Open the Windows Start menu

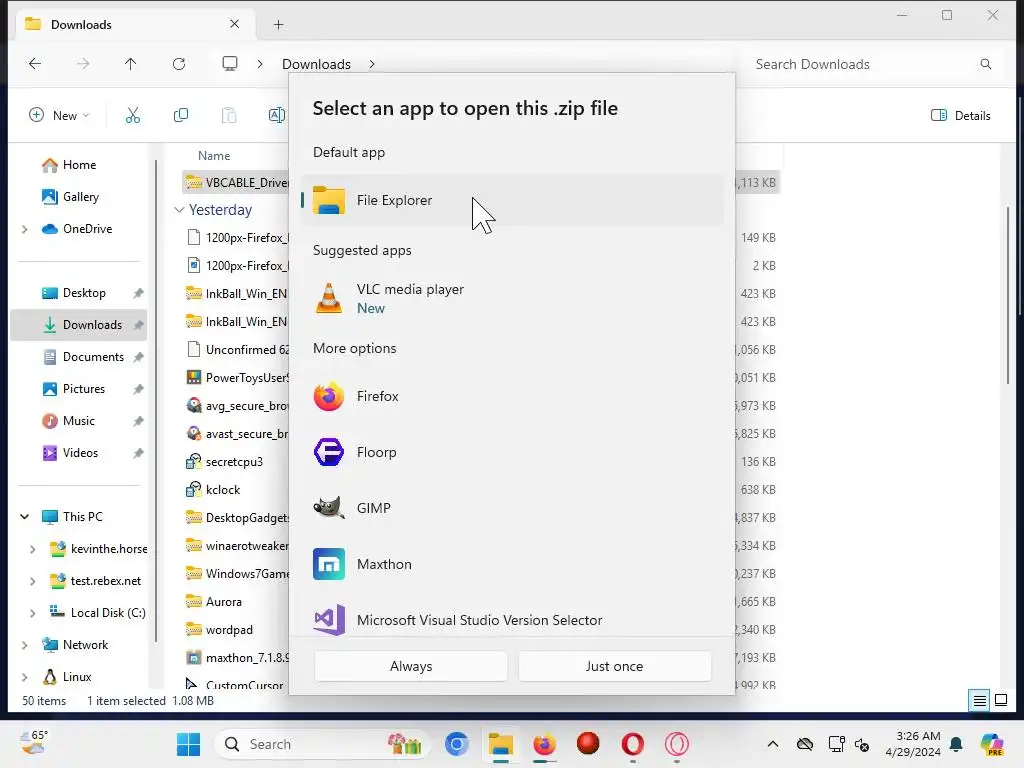[189, 744]
